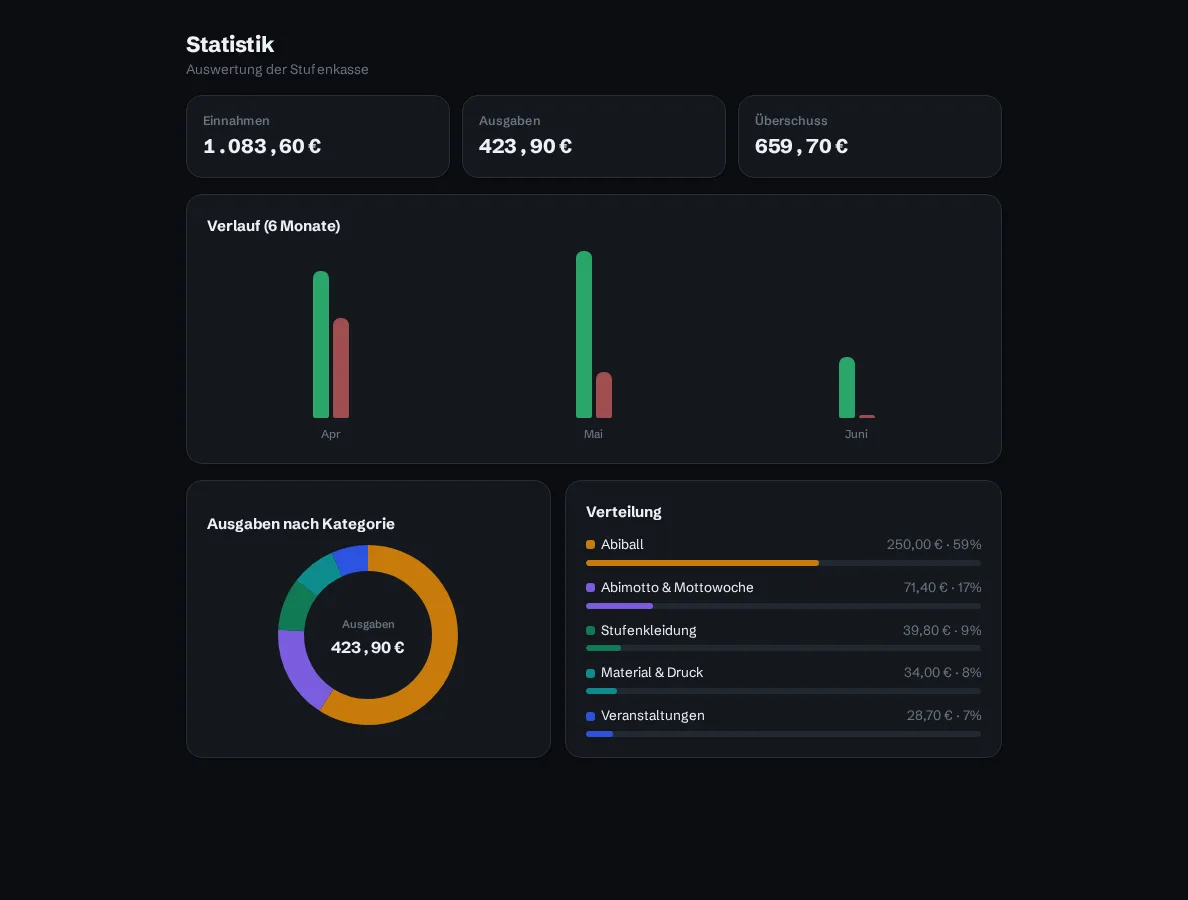Screen dimensions: 1188x900
Task: Click the orange swatch next to Abiball
Action: (x=590, y=545)
